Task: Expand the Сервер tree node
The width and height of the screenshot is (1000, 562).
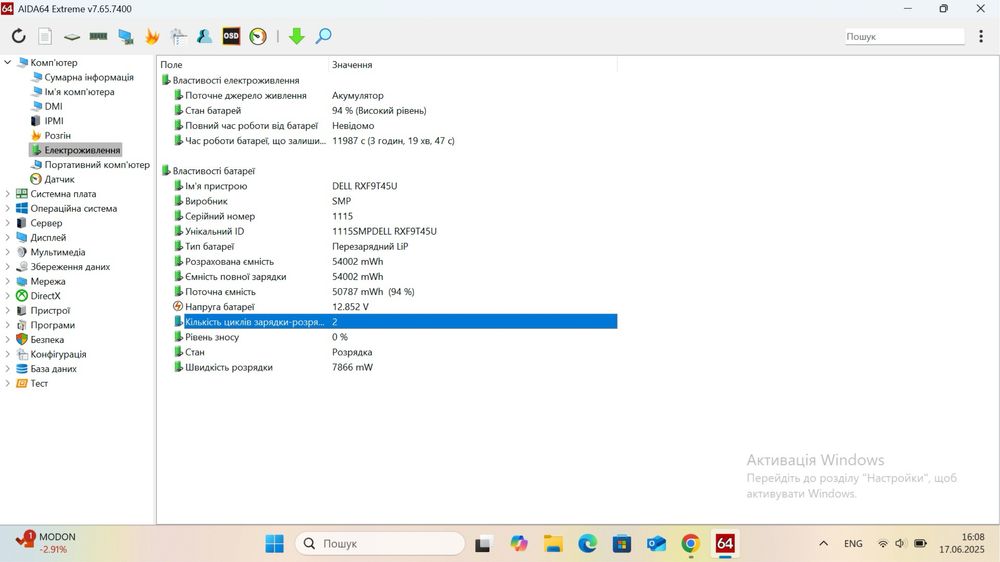Action: [x=8, y=223]
